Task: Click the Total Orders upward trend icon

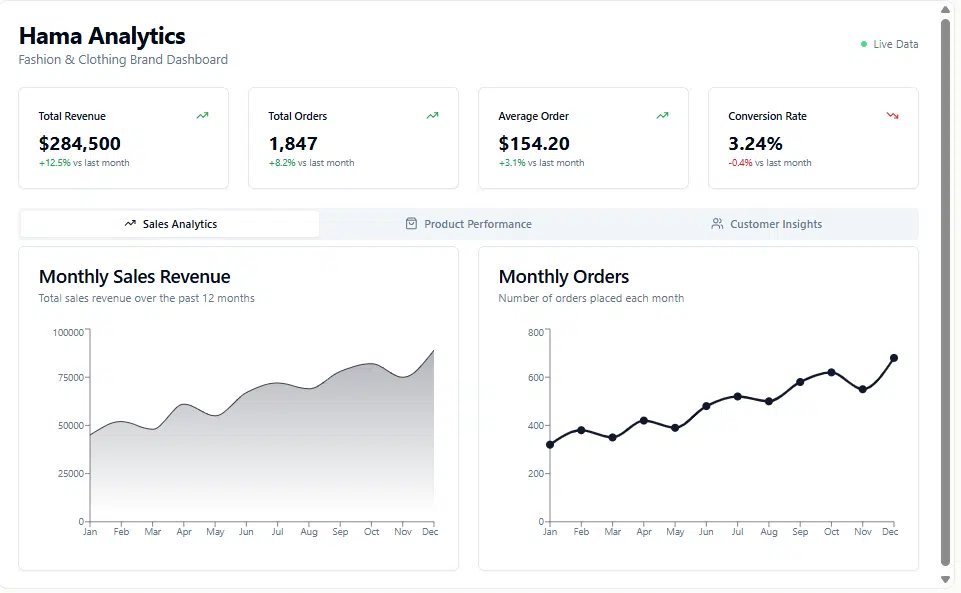Action: point(432,115)
